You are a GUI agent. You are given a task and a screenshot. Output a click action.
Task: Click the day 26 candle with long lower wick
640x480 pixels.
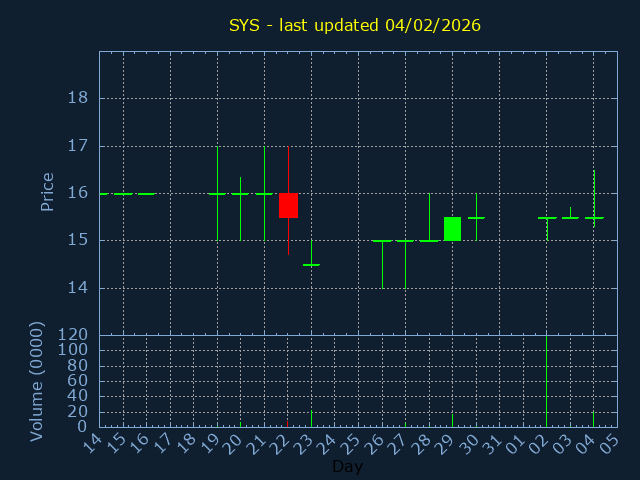click(382, 241)
